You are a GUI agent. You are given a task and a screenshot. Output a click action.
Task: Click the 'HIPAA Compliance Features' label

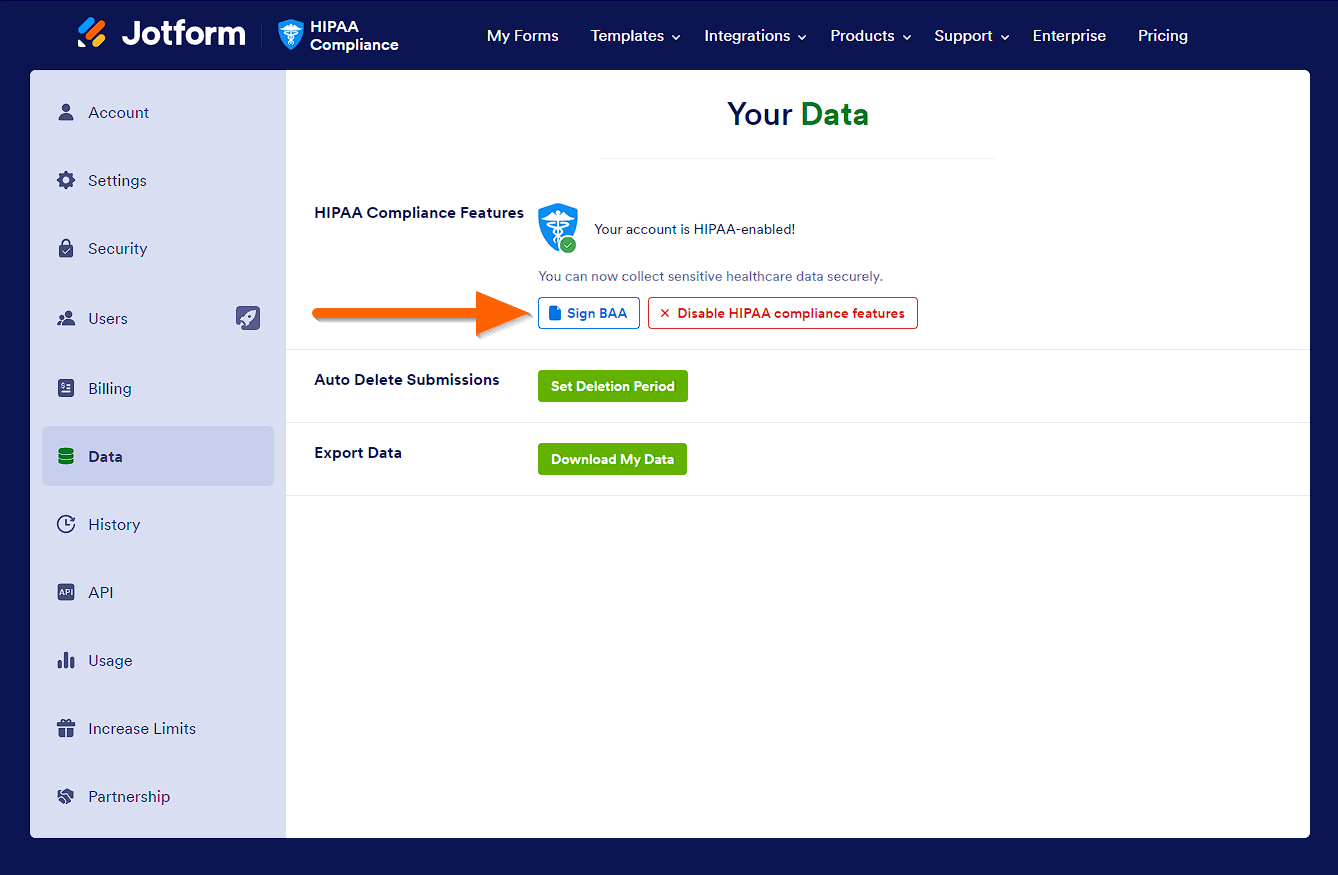pos(419,213)
